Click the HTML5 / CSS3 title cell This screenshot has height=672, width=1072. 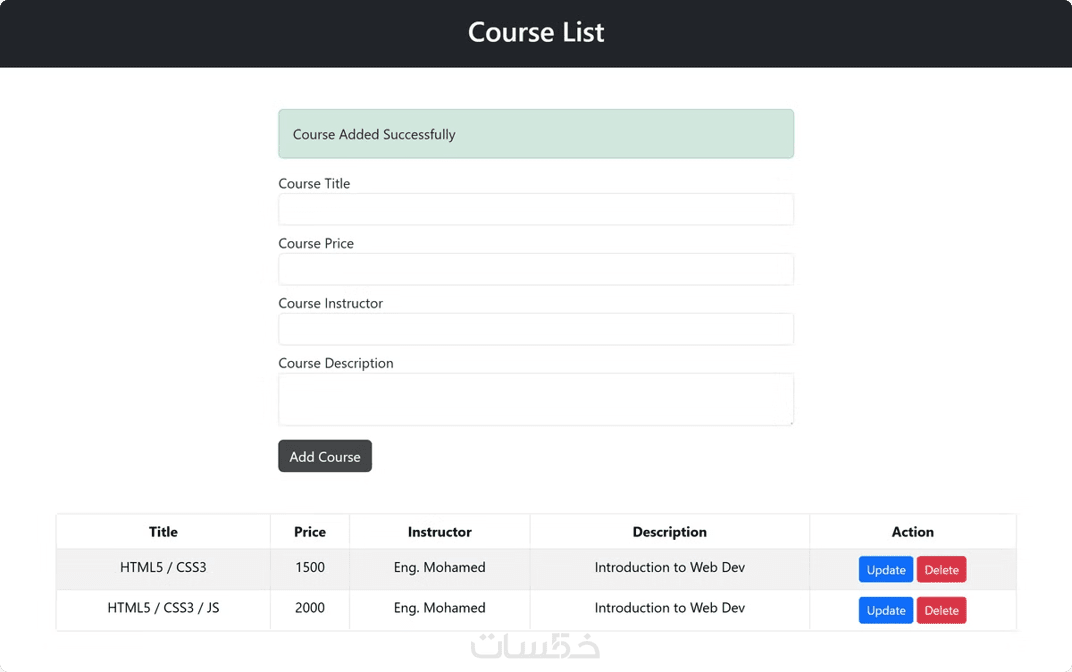coord(163,568)
